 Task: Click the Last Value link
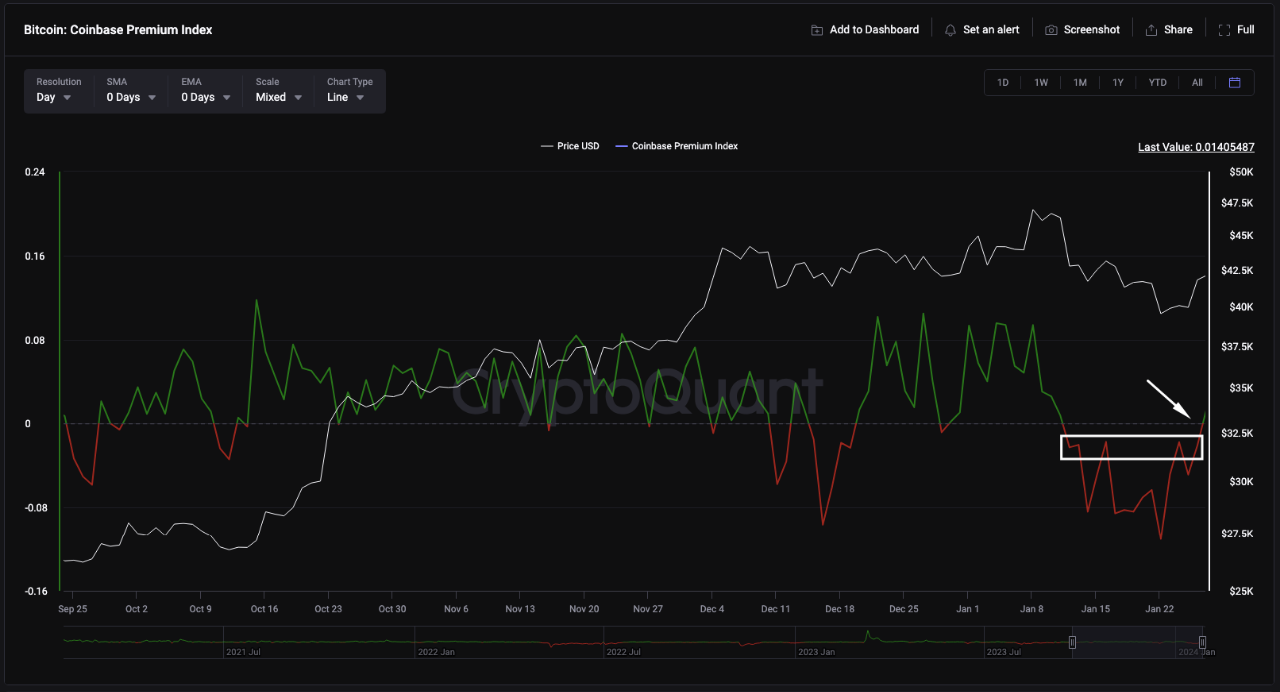[1196, 147]
